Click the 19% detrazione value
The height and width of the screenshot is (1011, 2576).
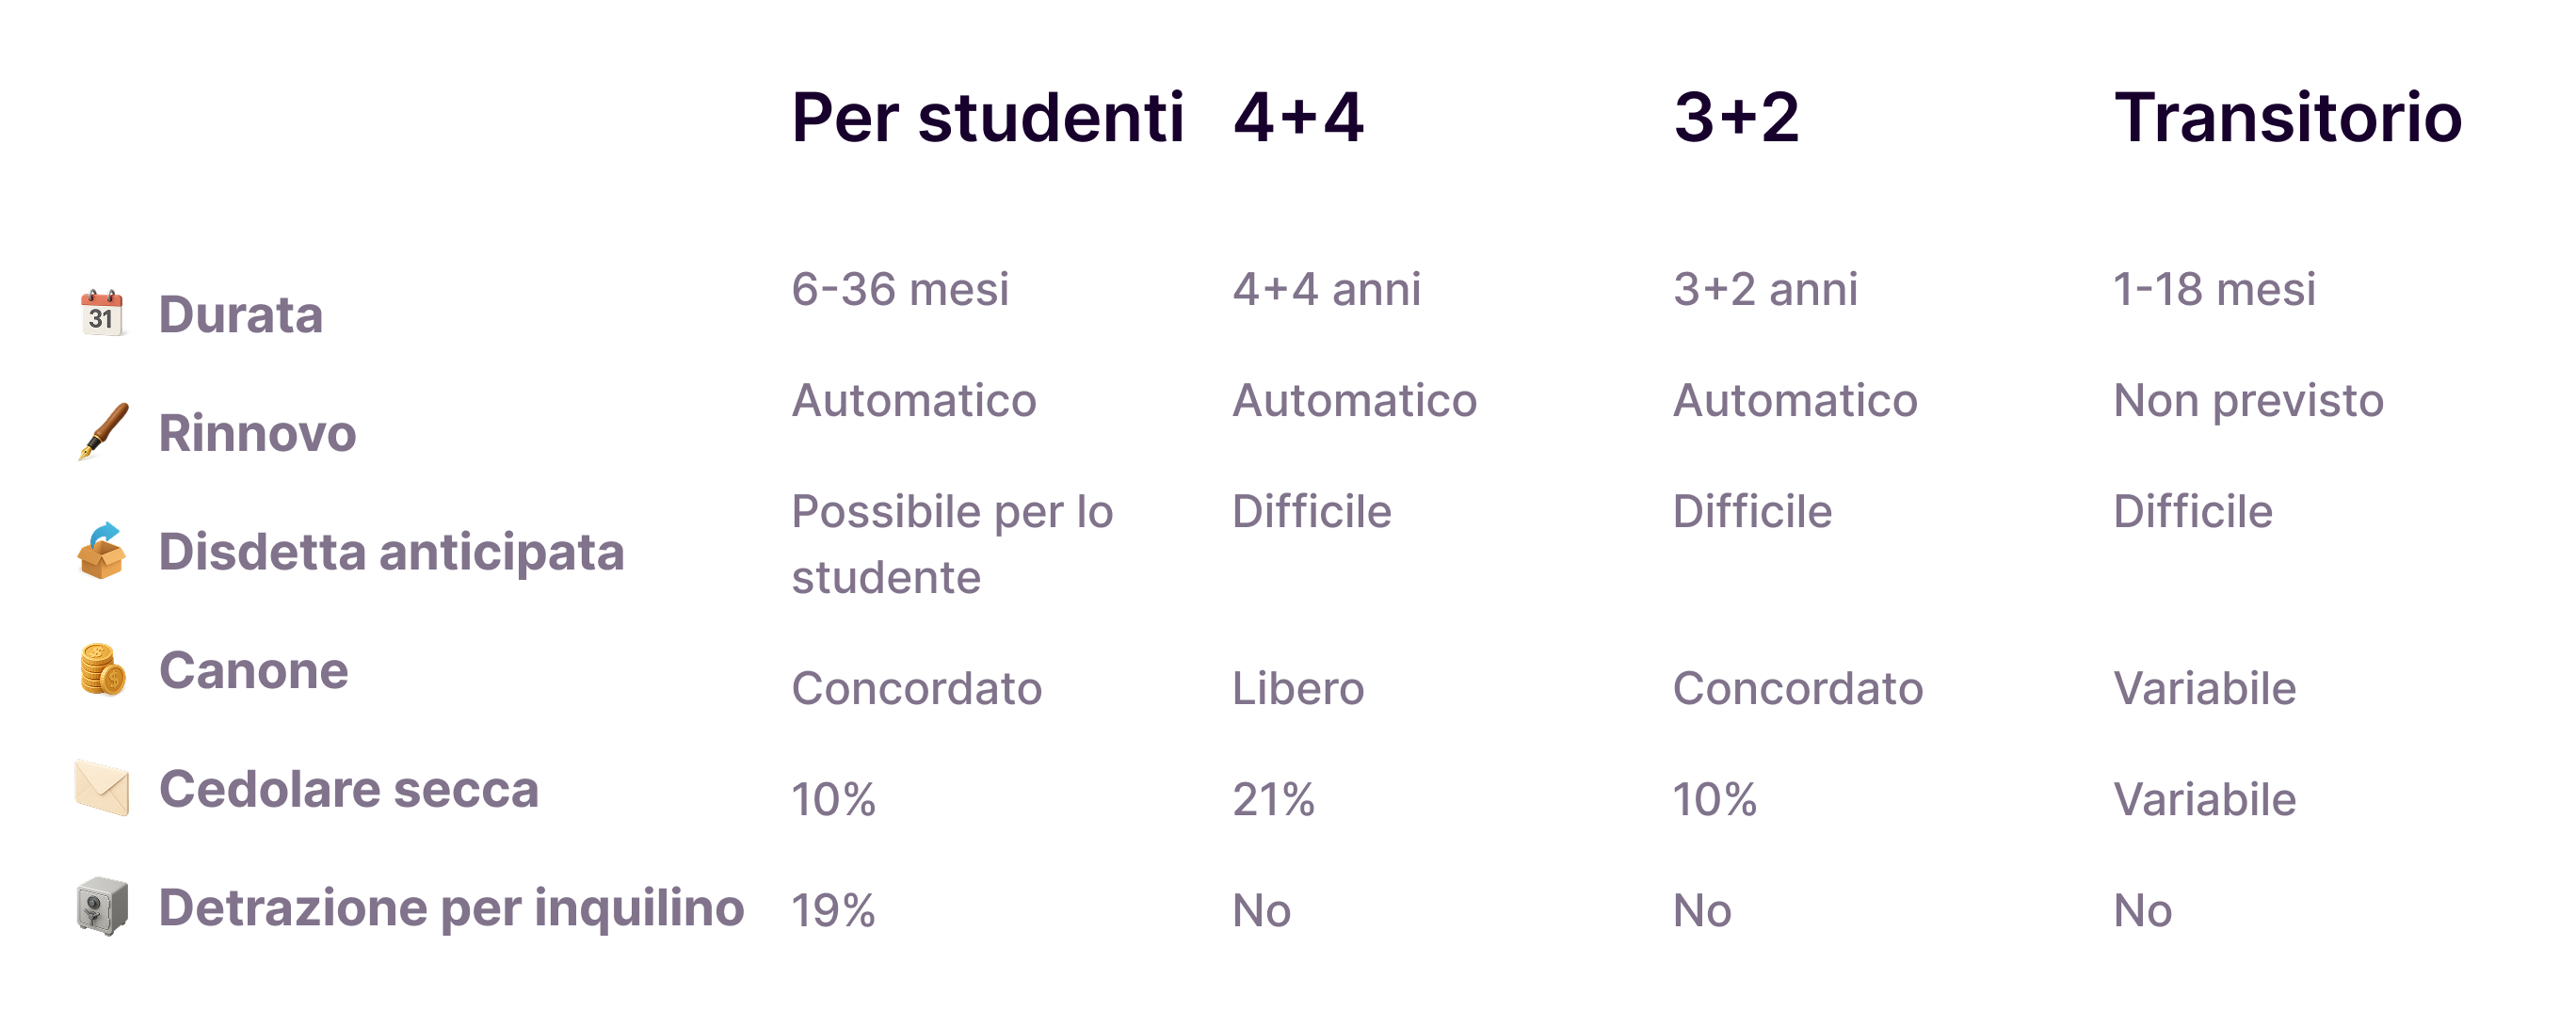833,911
